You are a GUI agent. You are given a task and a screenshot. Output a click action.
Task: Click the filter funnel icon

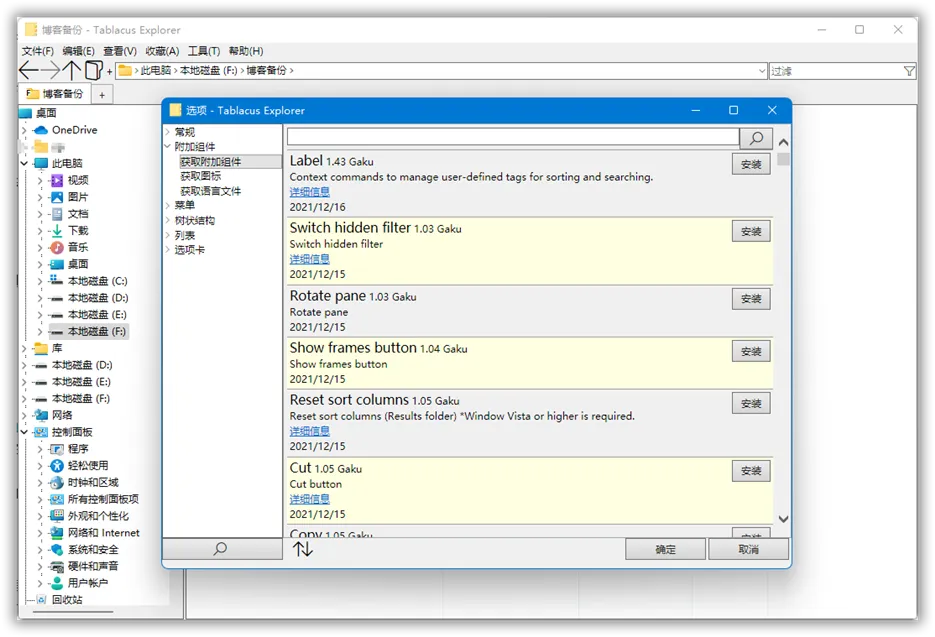[x=909, y=71]
